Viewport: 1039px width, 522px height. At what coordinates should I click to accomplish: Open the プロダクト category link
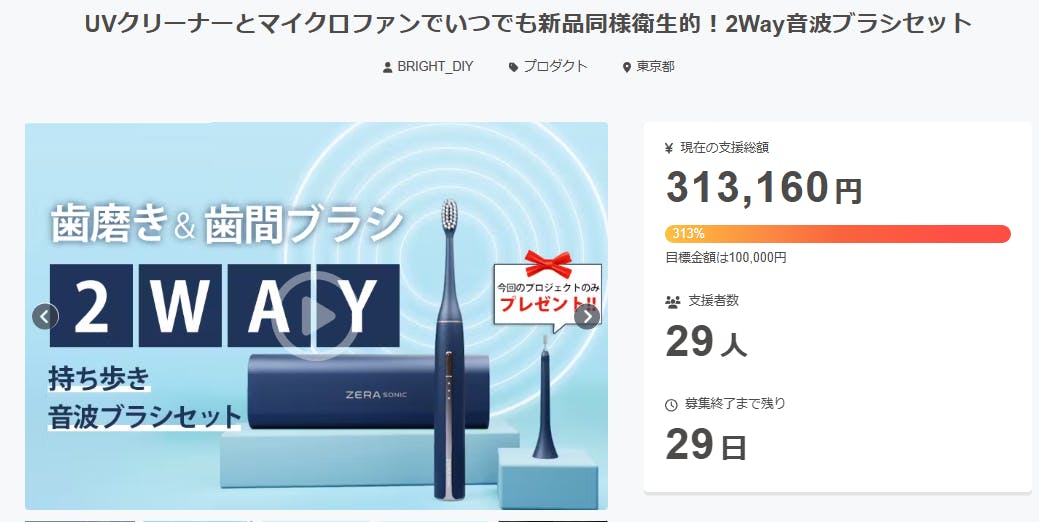coord(555,66)
